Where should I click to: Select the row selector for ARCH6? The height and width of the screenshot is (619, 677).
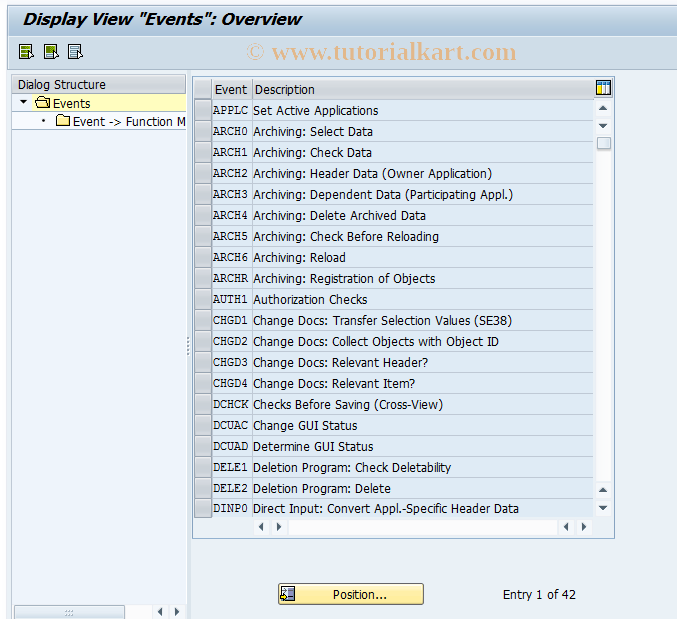point(202,257)
